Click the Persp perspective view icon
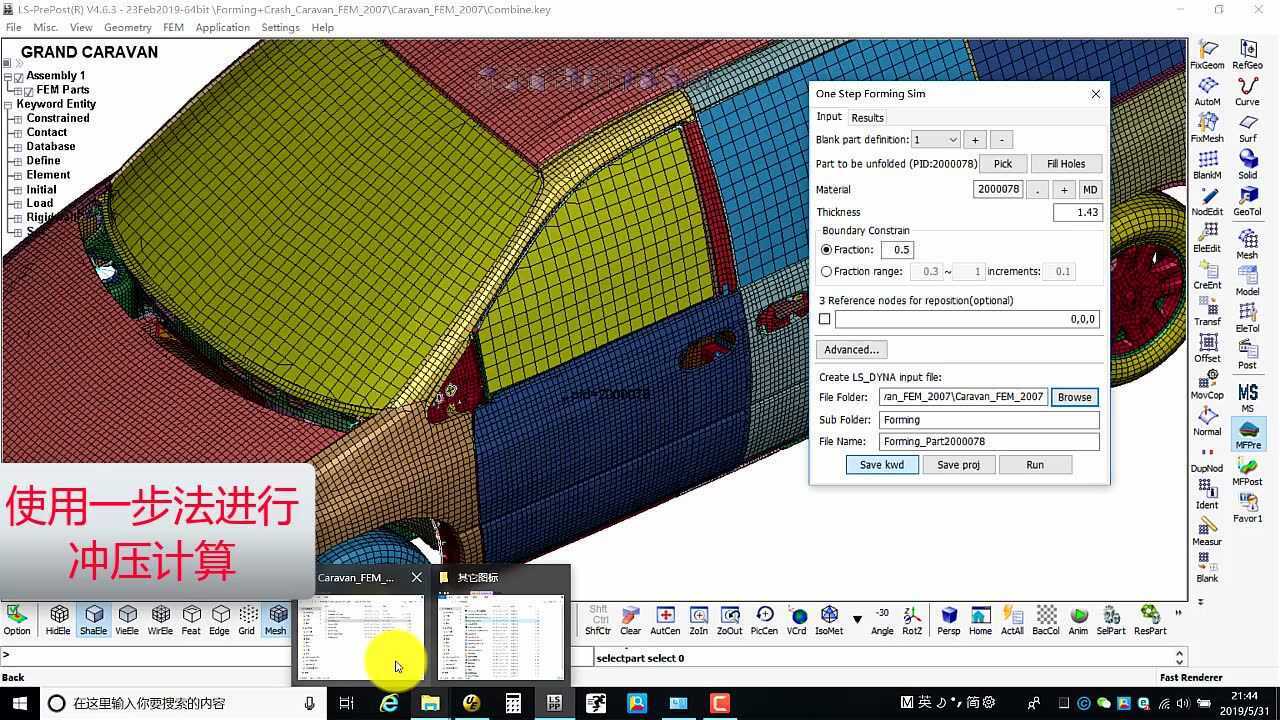 coord(948,618)
